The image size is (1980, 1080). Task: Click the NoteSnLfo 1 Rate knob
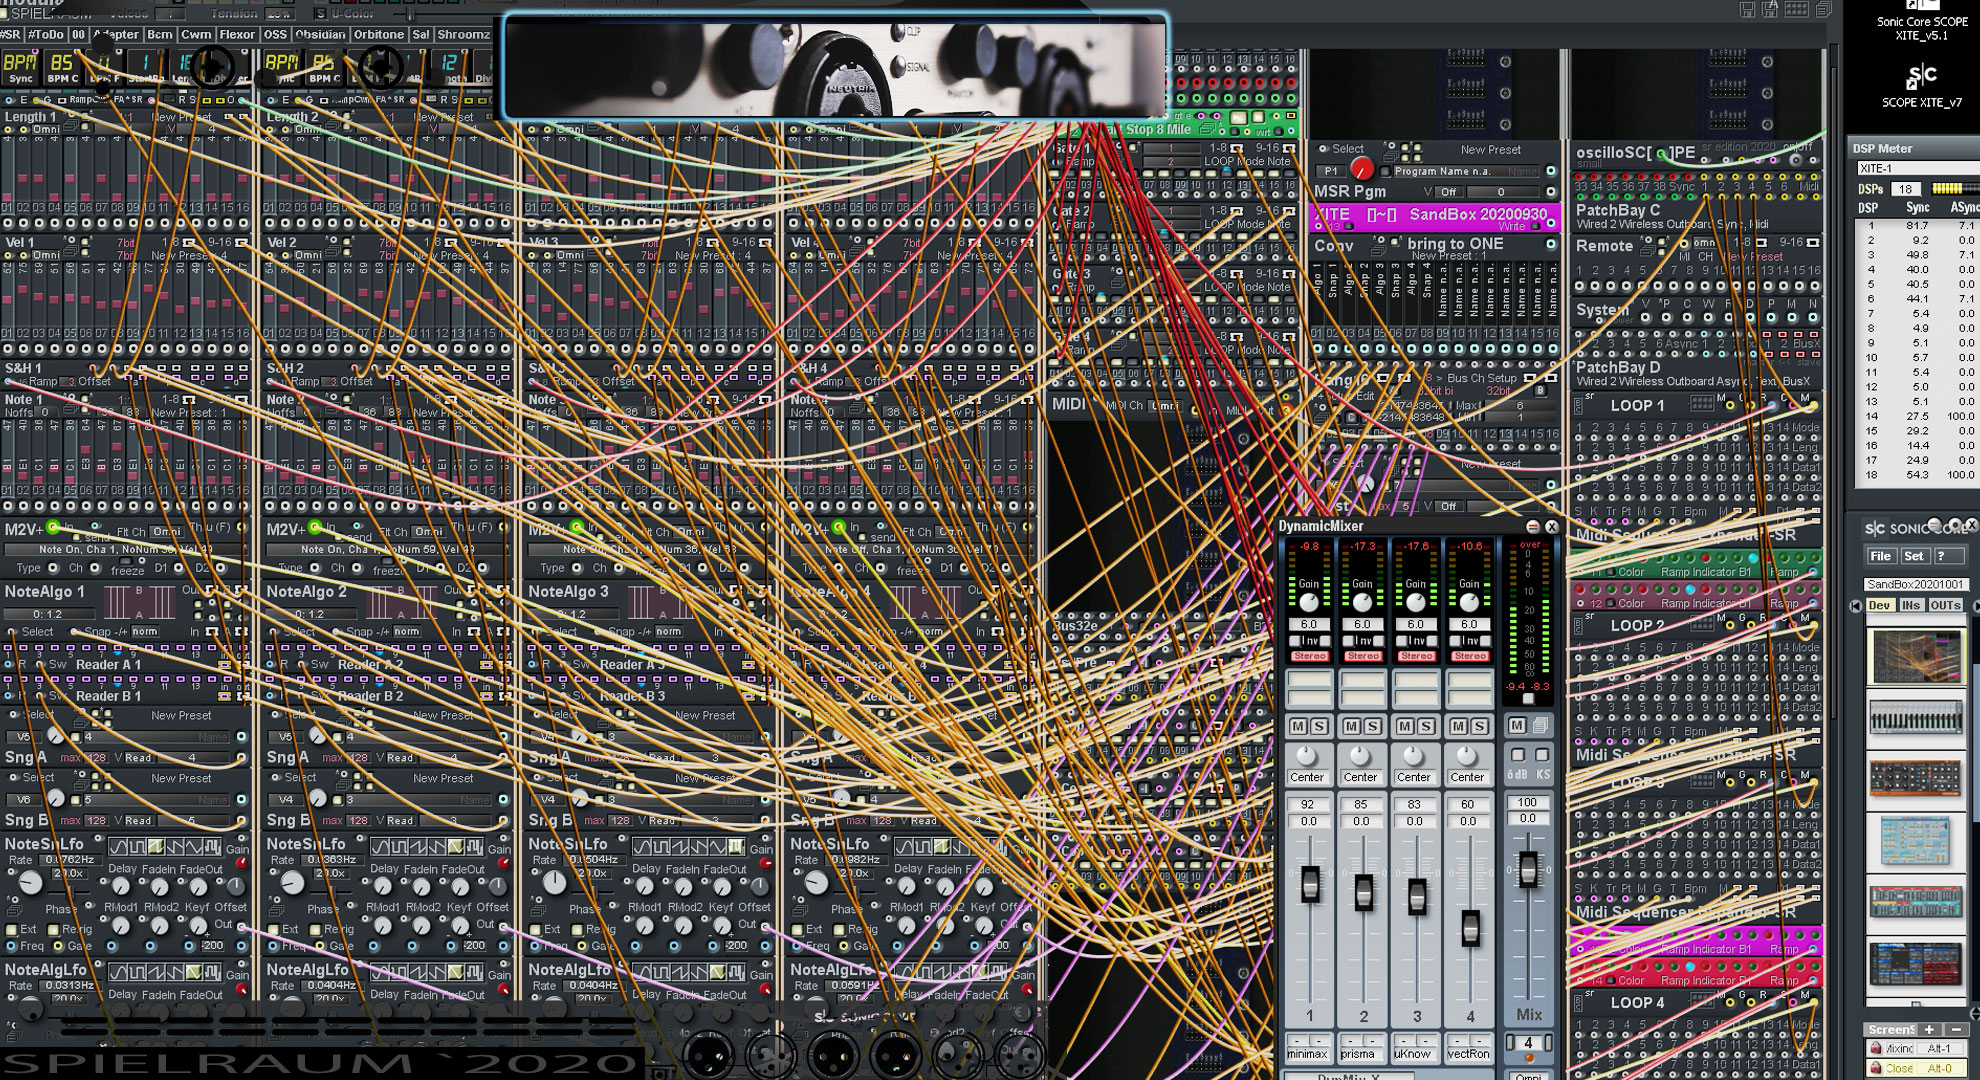click(x=31, y=883)
